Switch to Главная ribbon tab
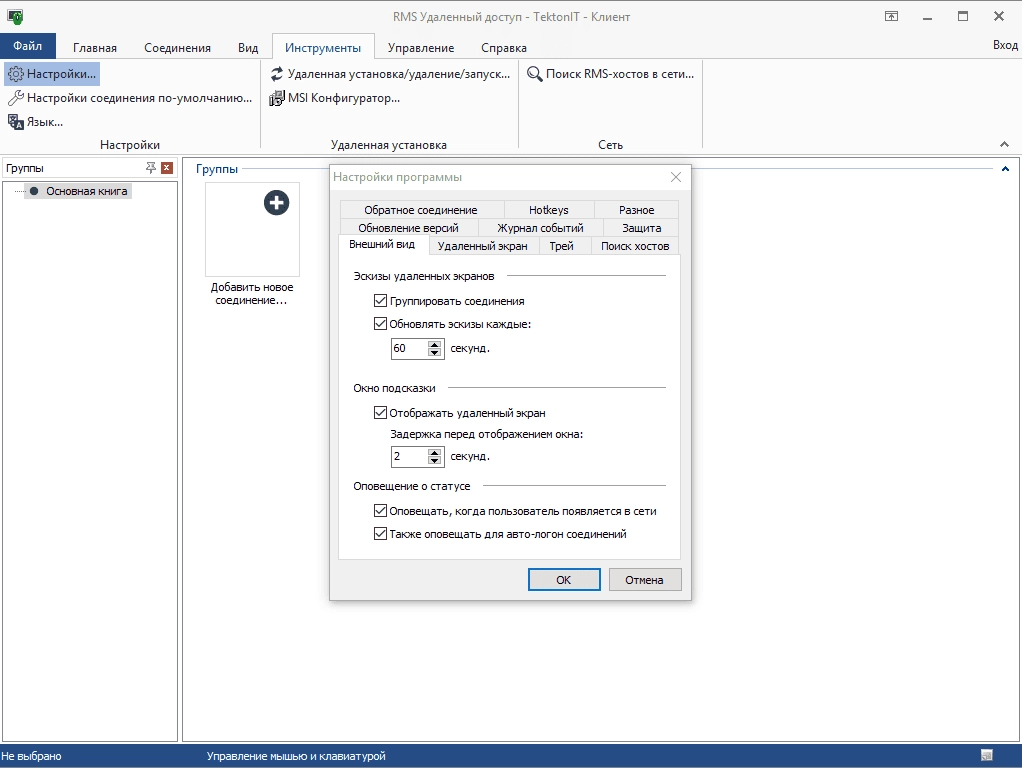The image size is (1022, 768). coord(95,48)
